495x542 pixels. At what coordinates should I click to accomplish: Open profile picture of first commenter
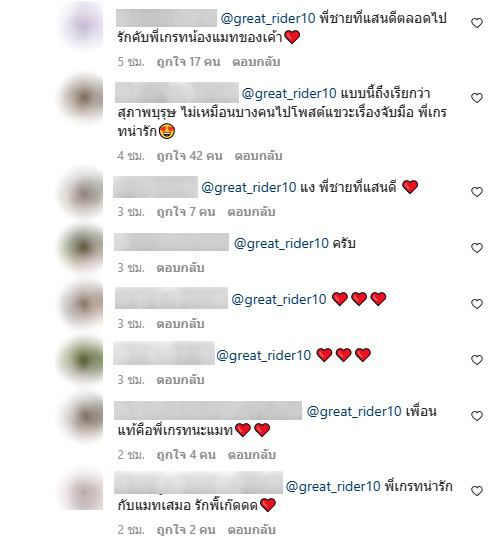tap(83, 25)
